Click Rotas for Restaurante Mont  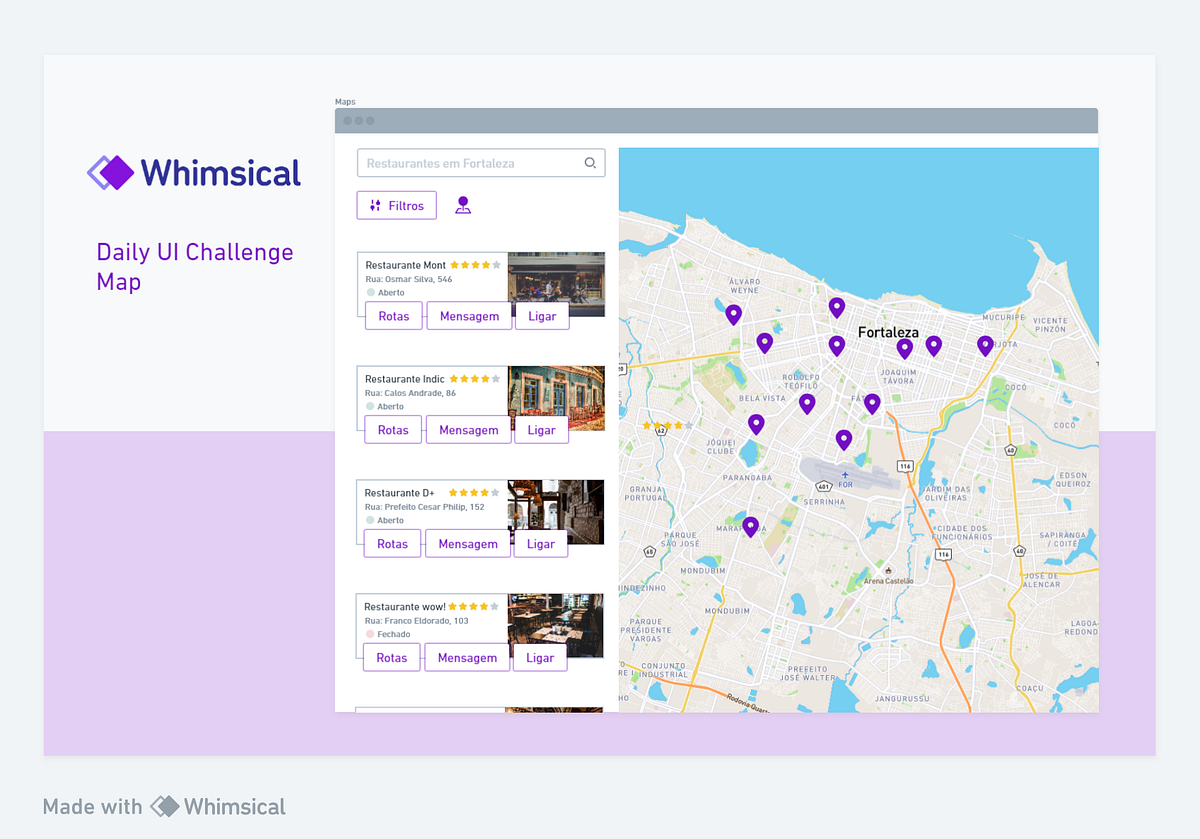click(x=392, y=316)
